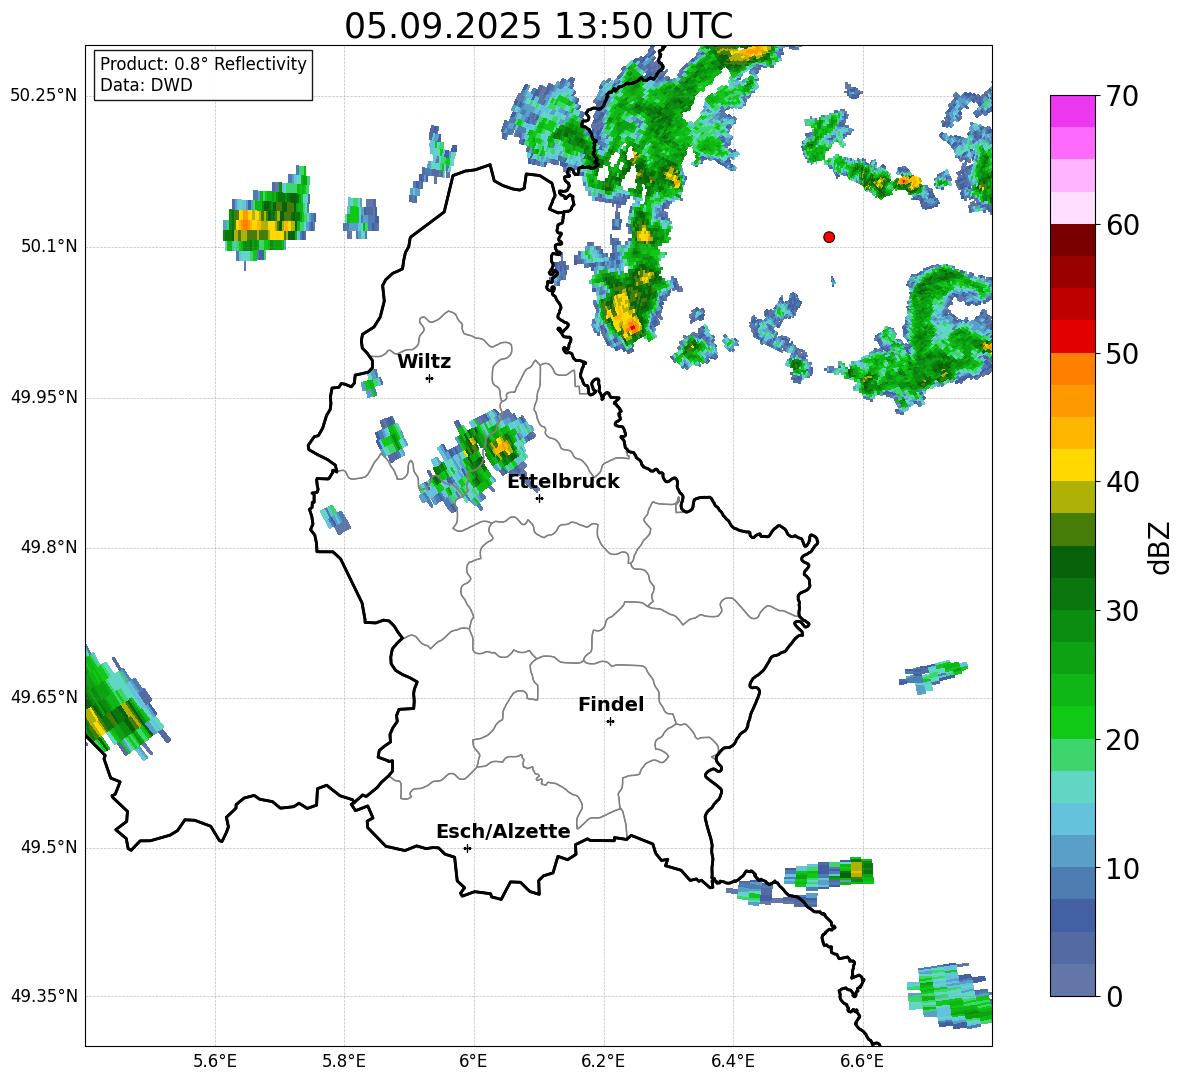Click the dBZ colorbar axis label

coord(1161,547)
